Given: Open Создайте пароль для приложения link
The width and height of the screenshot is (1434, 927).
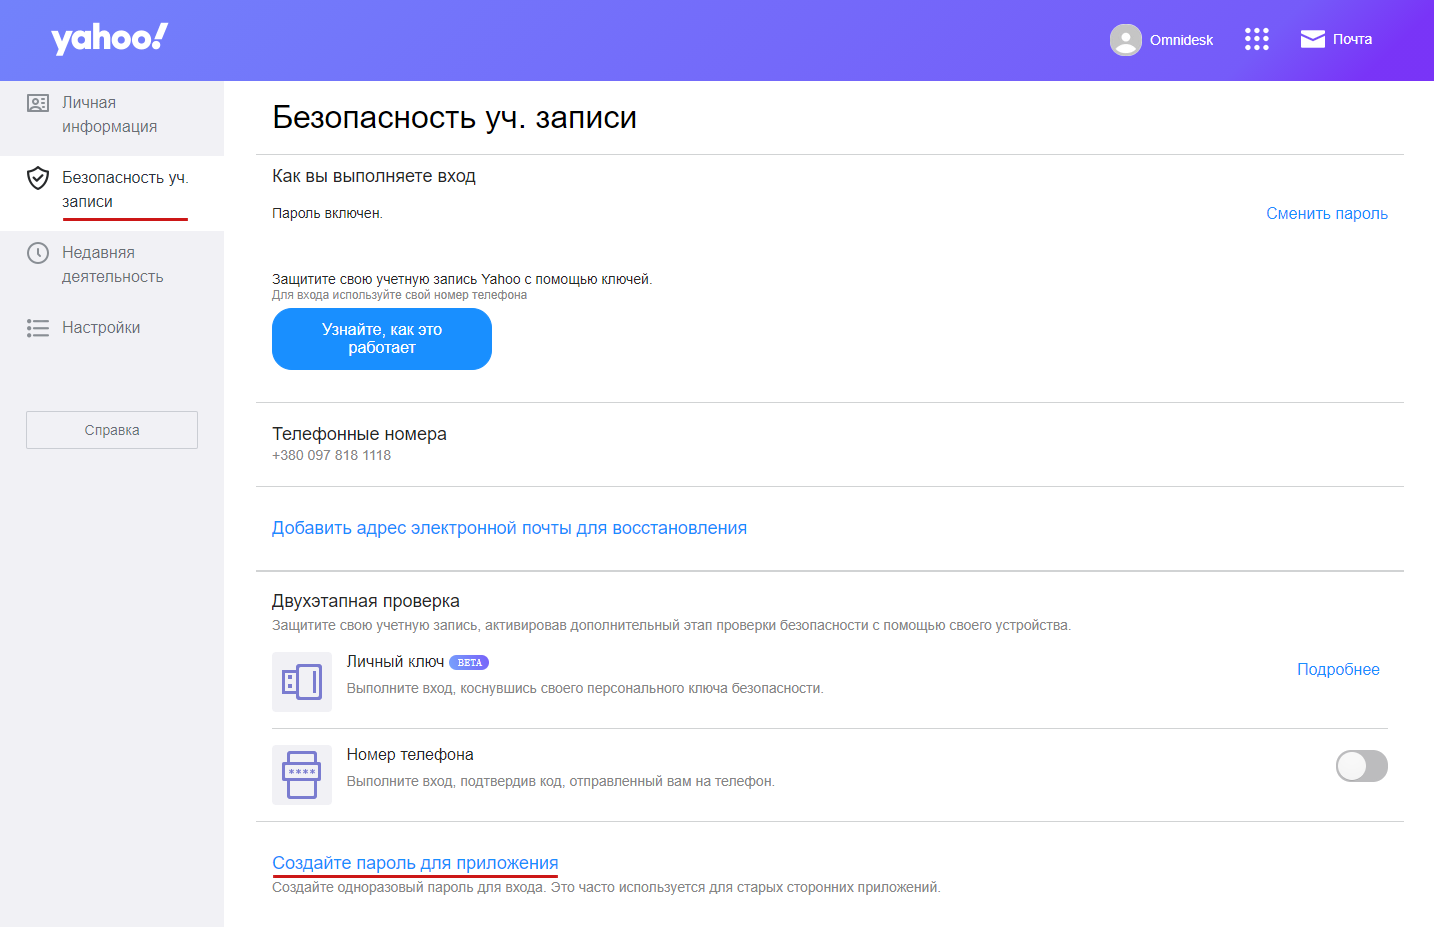Looking at the screenshot, I should (x=415, y=863).
